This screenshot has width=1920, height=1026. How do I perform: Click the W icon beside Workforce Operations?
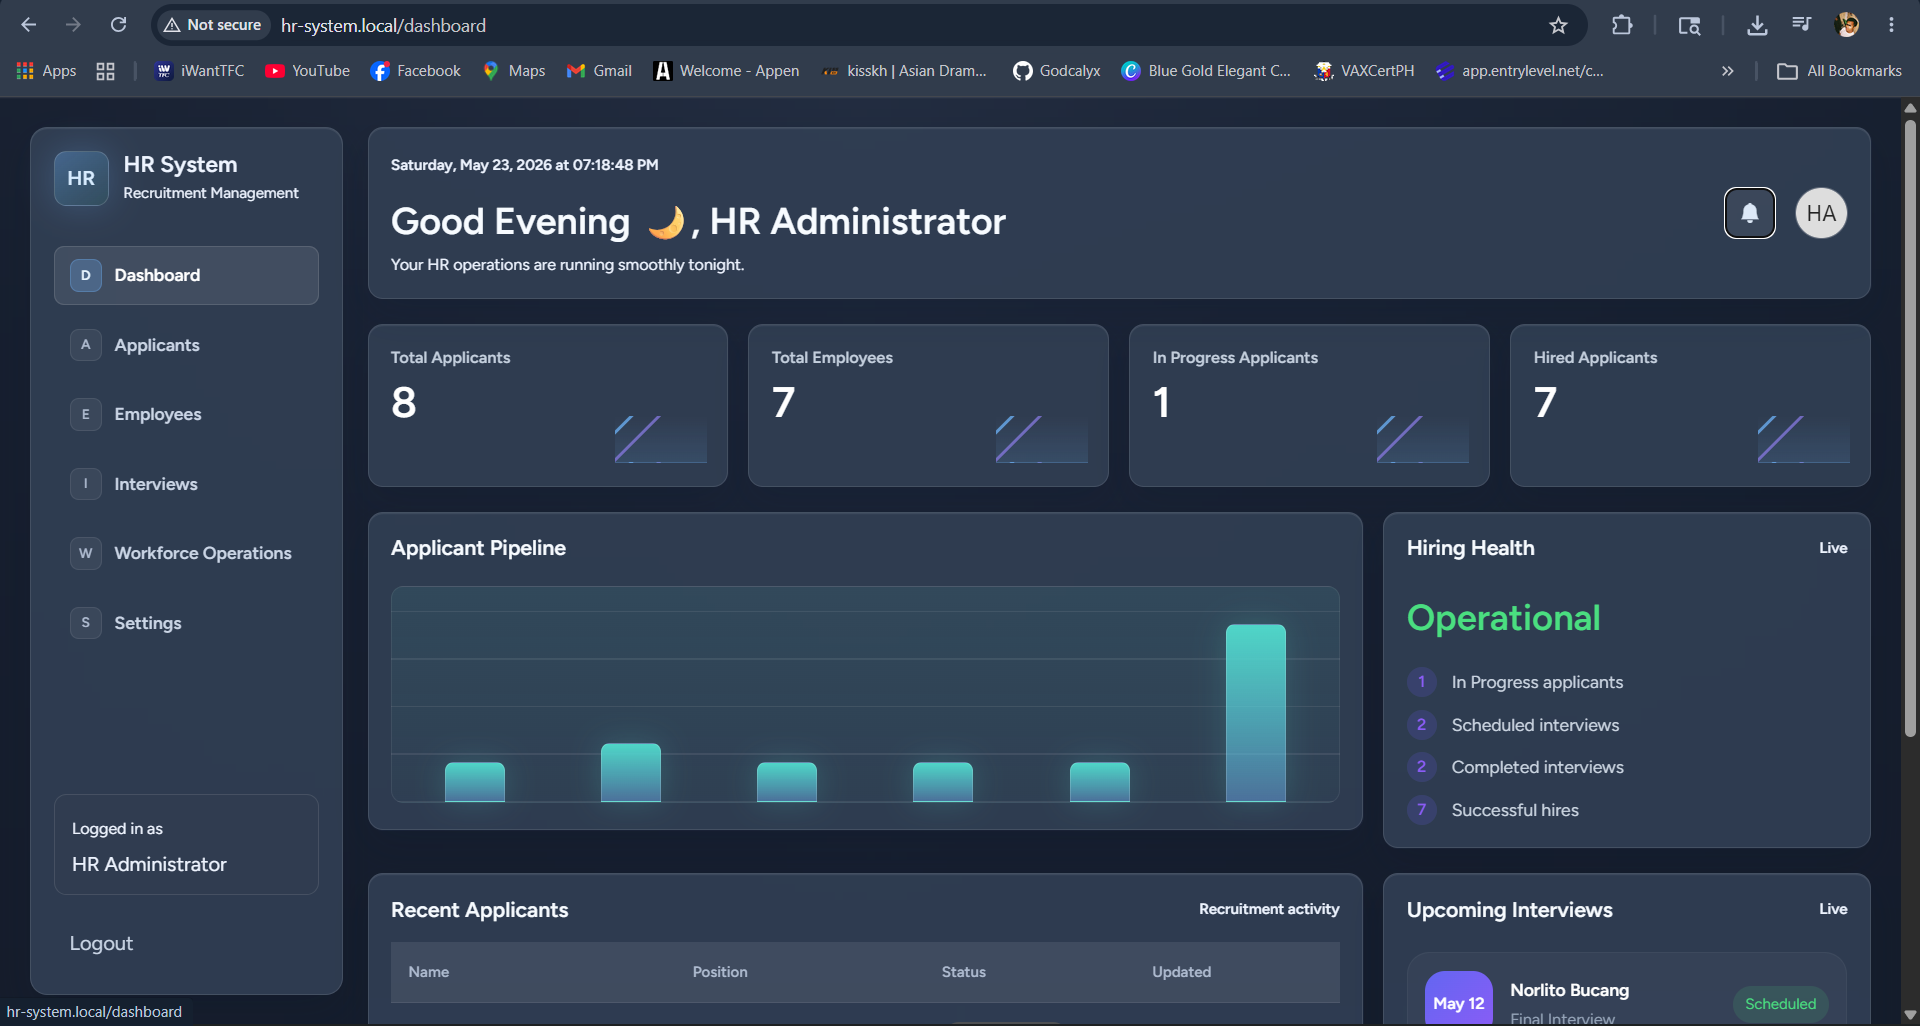click(x=86, y=553)
